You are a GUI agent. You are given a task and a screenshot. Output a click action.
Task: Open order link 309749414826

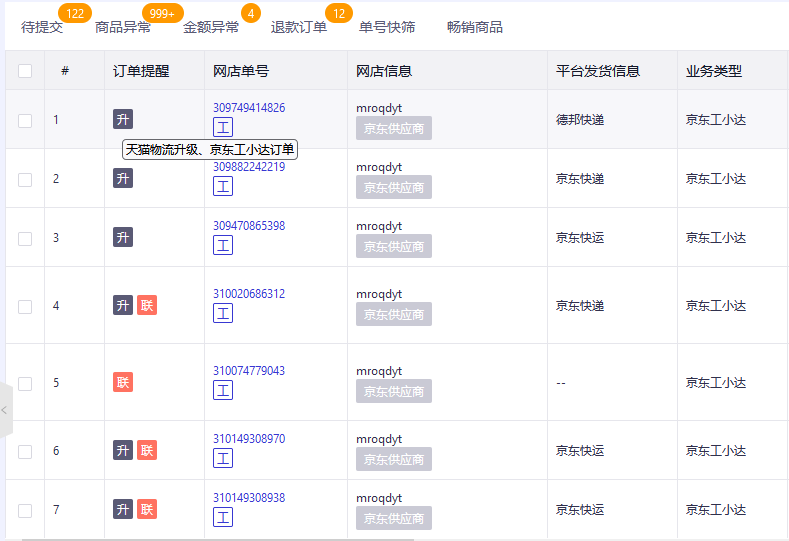[249, 108]
